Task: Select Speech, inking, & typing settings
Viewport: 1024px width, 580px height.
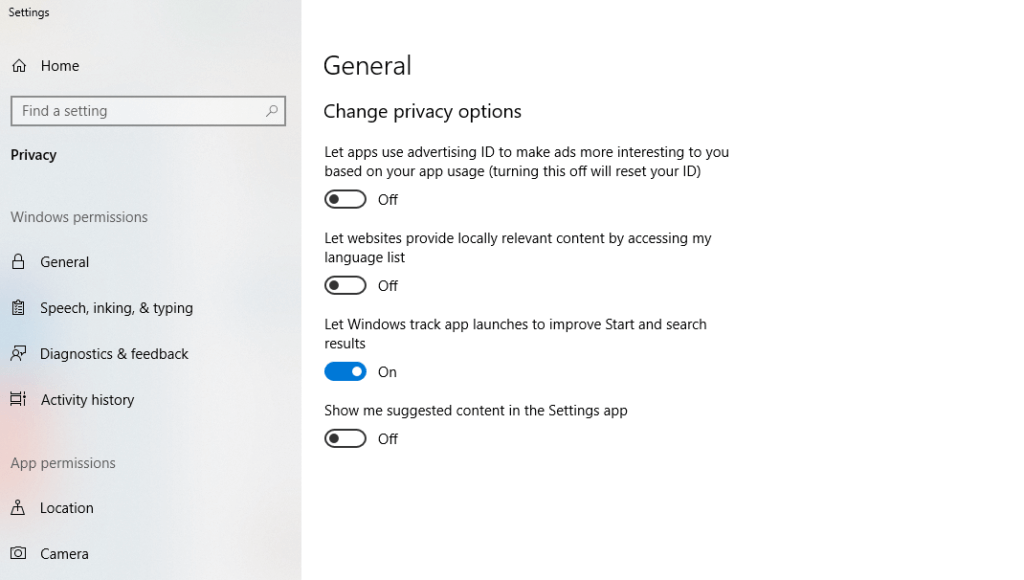Action: (x=116, y=308)
